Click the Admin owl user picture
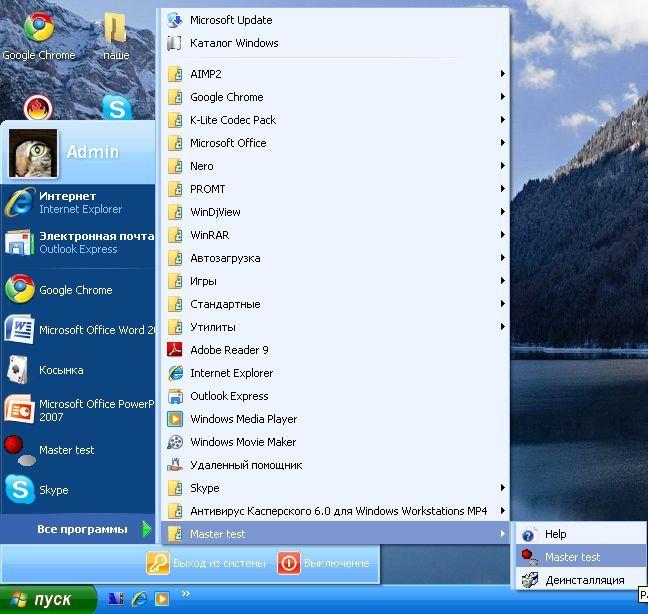The height and width of the screenshot is (614, 648). point(33,152)
